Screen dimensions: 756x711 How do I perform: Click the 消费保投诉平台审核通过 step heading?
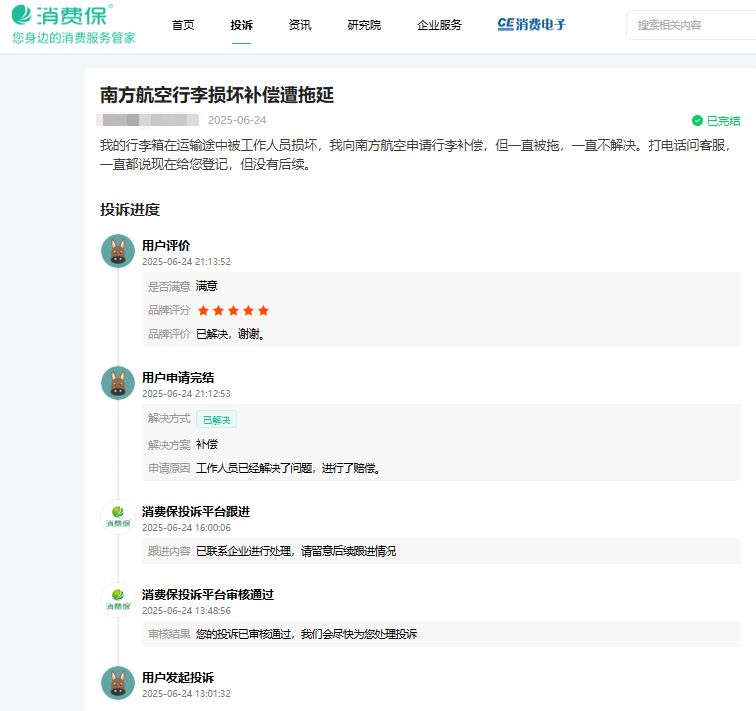[208, 594]
